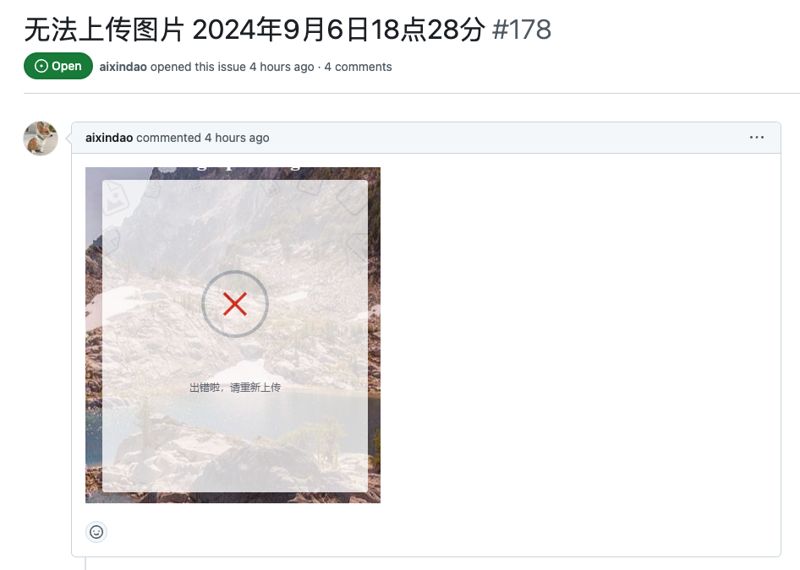
Task: Click 'opened this issue 4 hours ago' timestamp
Action: [232, 67]
